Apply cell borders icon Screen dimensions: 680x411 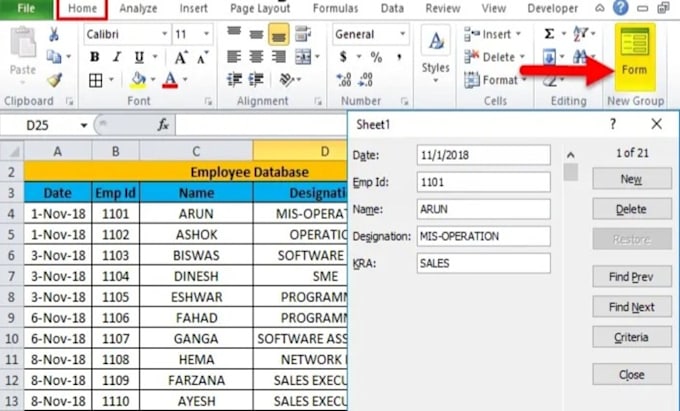95,80
